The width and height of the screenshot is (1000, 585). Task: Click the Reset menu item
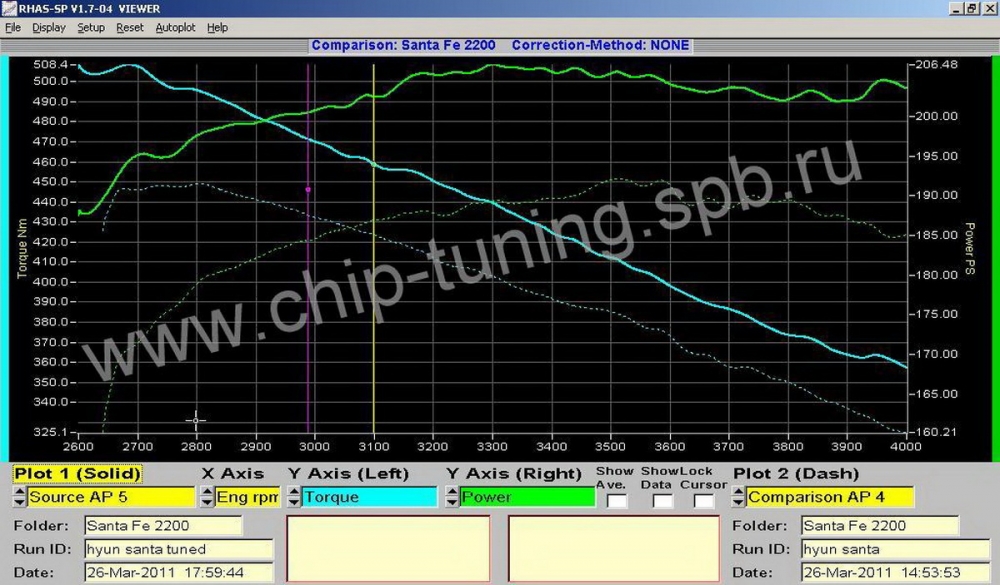pyautogui.click(x=130, y=28)
